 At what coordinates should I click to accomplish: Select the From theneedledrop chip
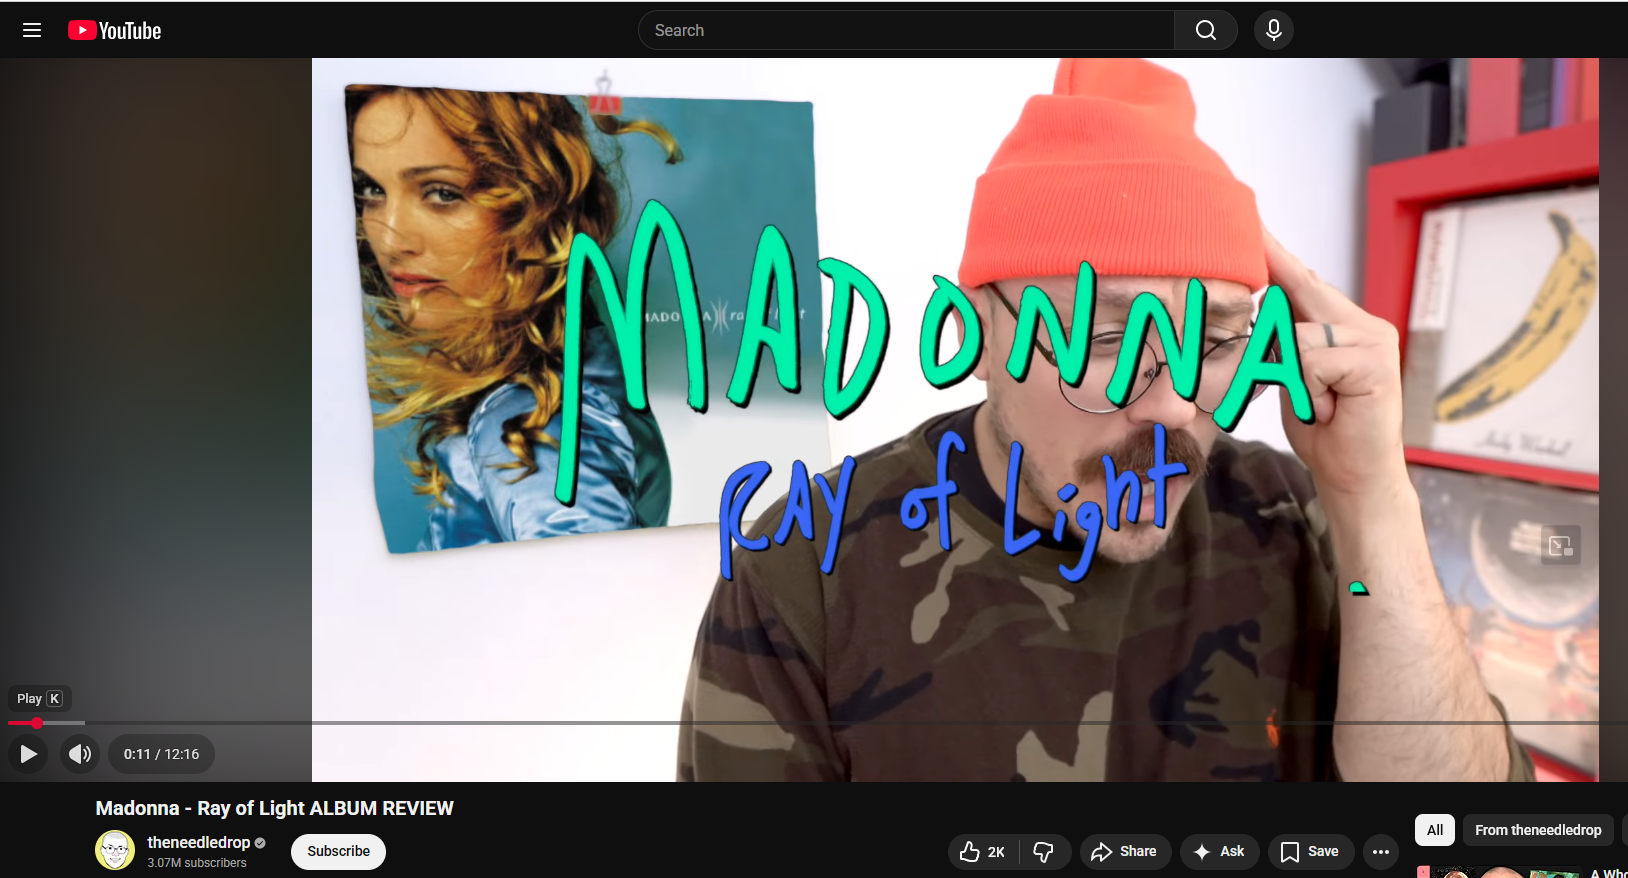tap(1538, 830)
